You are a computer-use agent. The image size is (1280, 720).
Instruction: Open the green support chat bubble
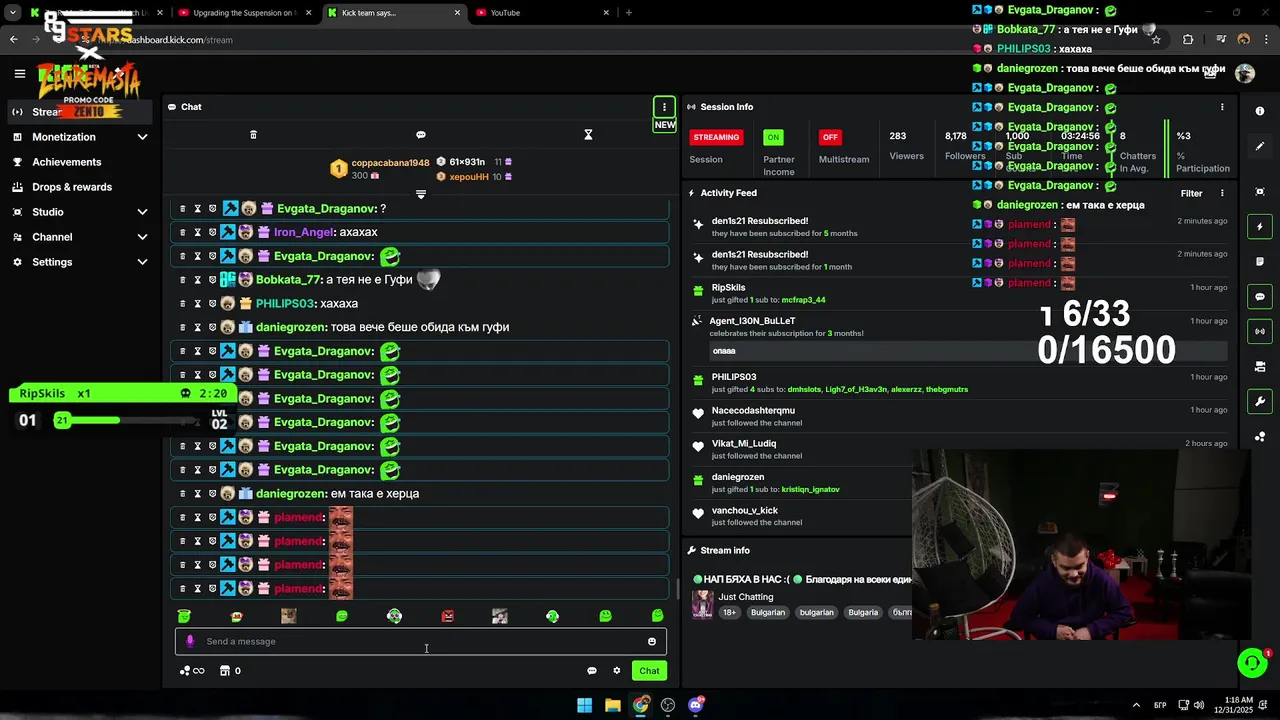(x=1252, y=663)
